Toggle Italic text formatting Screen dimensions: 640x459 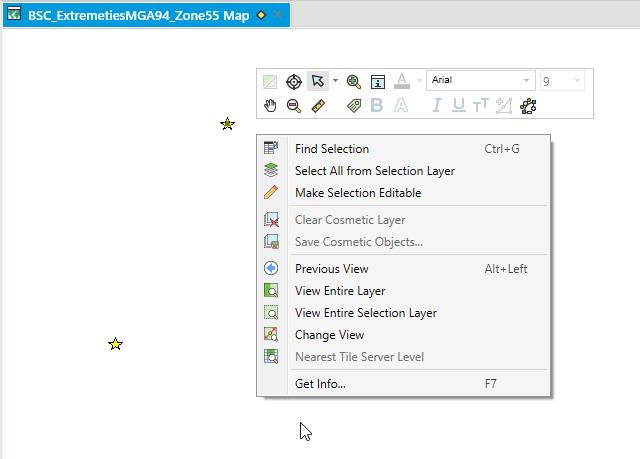pyautogui.click(x=437, y=105)
